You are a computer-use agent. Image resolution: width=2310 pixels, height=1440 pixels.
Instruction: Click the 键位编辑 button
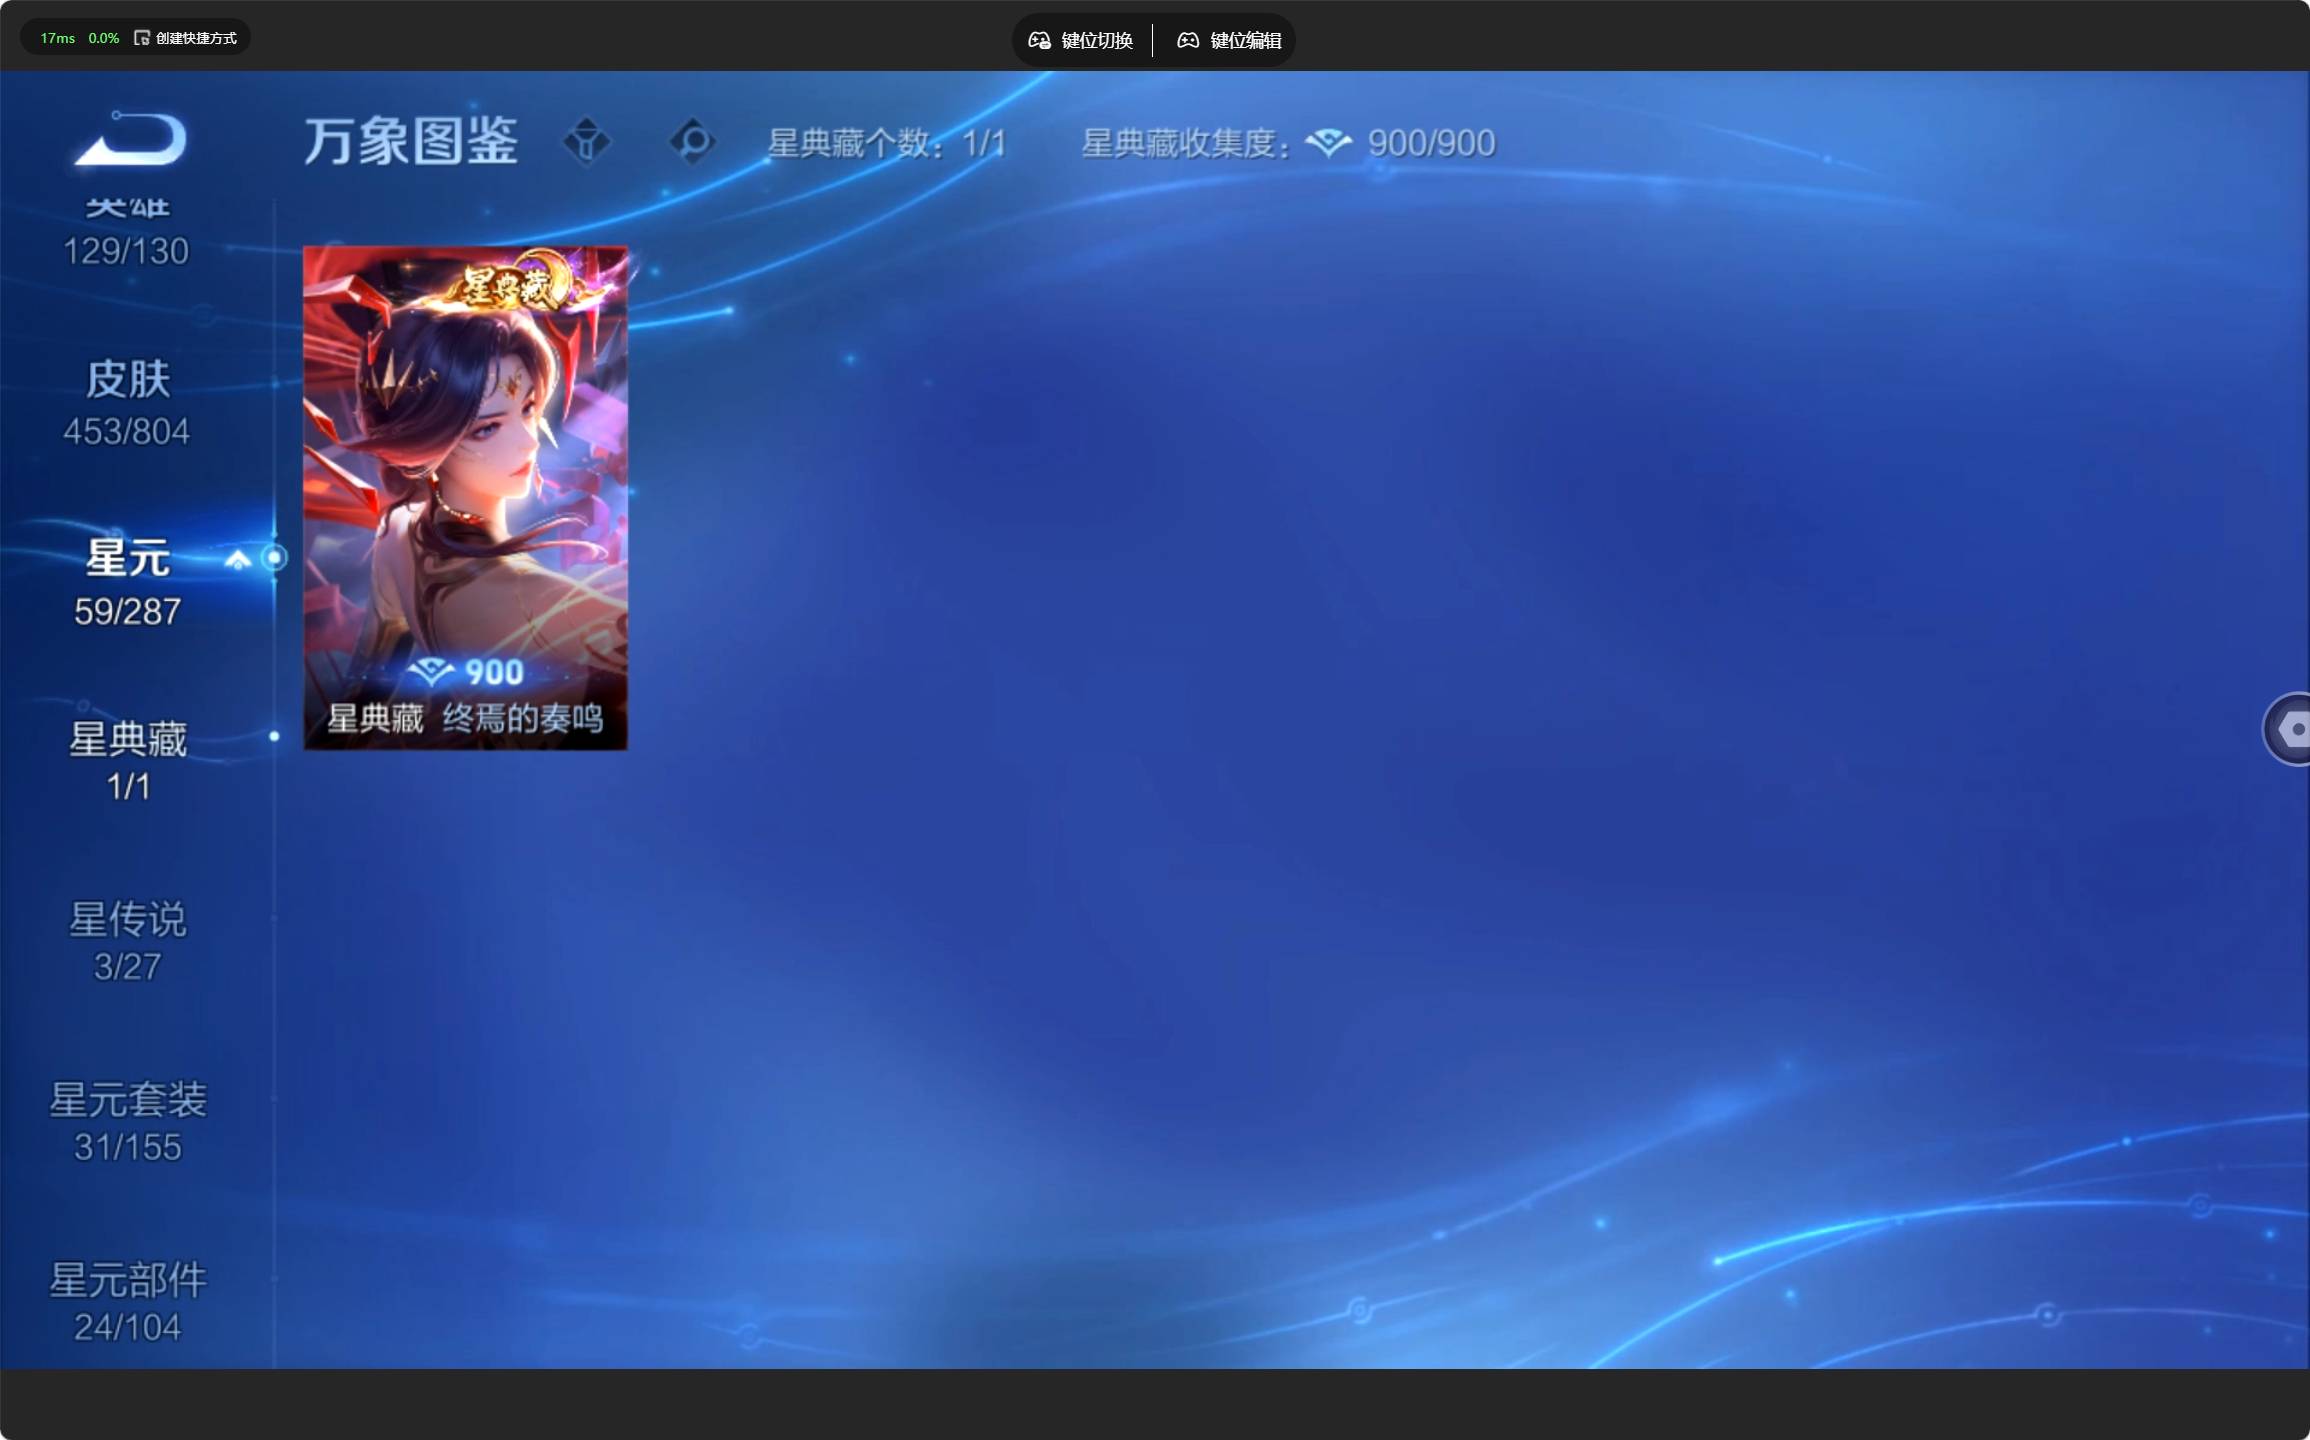[x=1229, y=40]
